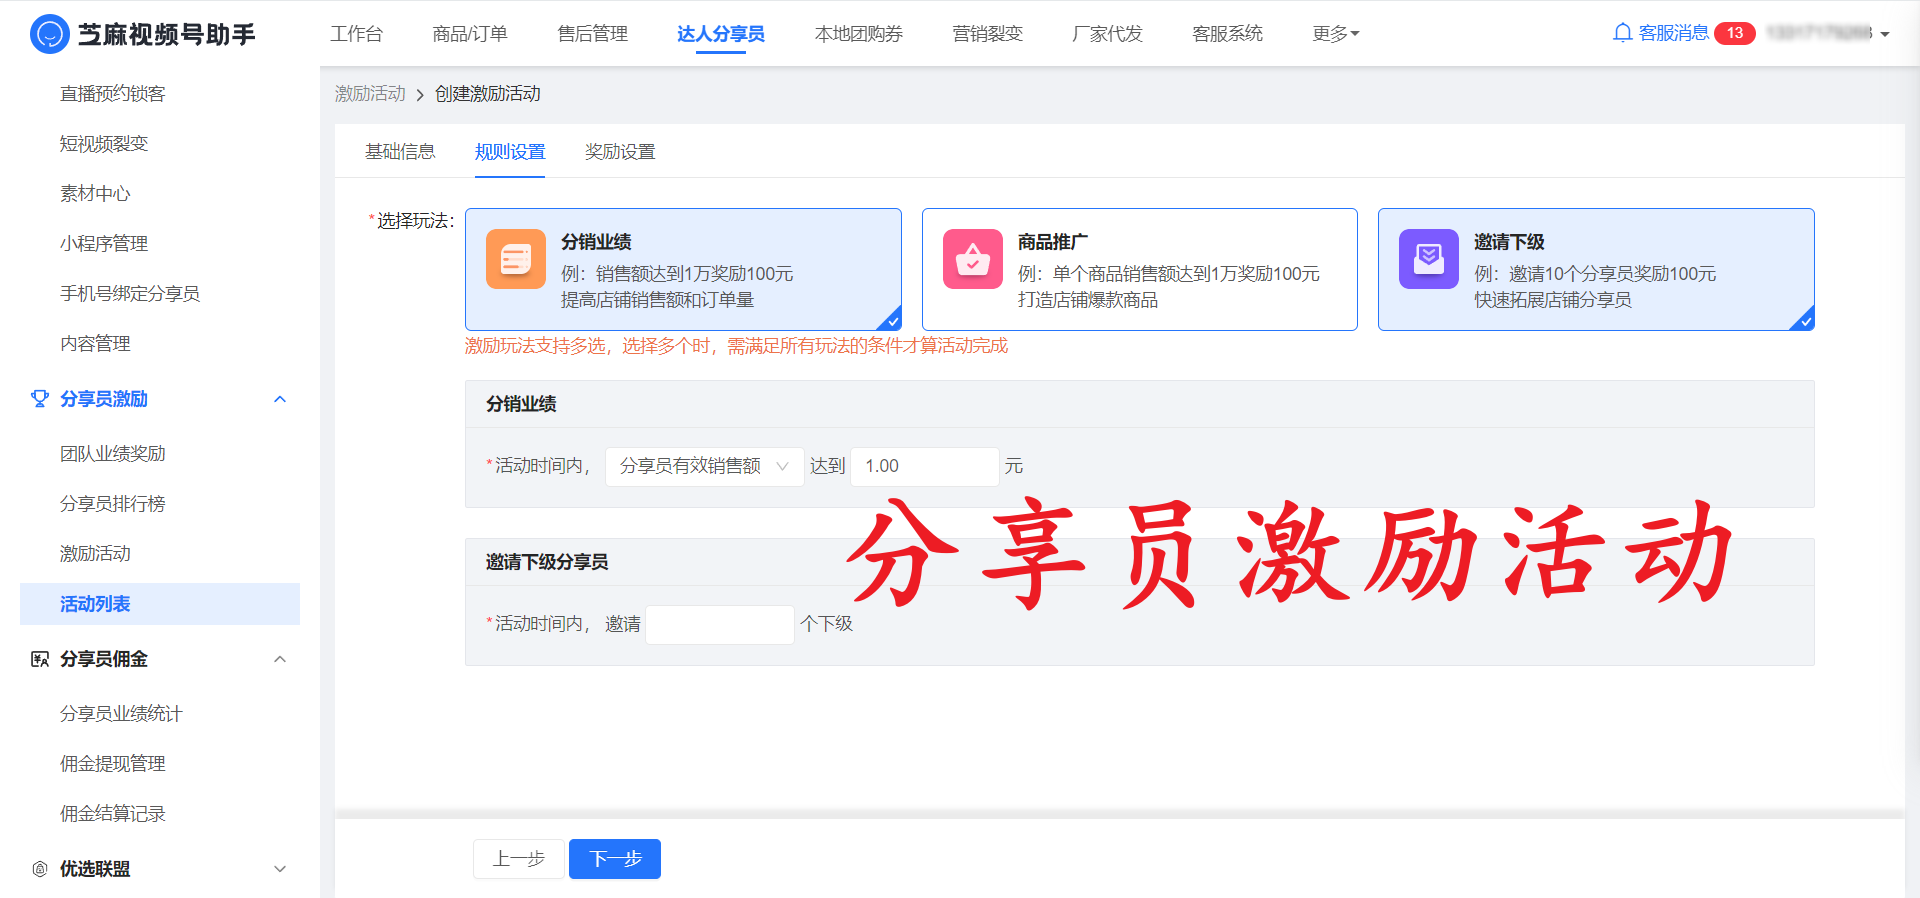This screenshot has width=1920, height=898.
Task: Open 团队业绩奖励 in the sidebar
Action: pyautogui.click(x=113, y=454)
